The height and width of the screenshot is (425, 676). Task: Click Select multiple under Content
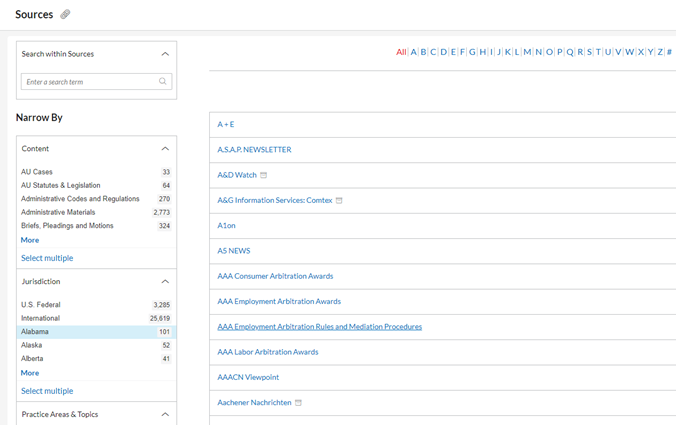click(x=47, y=258)
